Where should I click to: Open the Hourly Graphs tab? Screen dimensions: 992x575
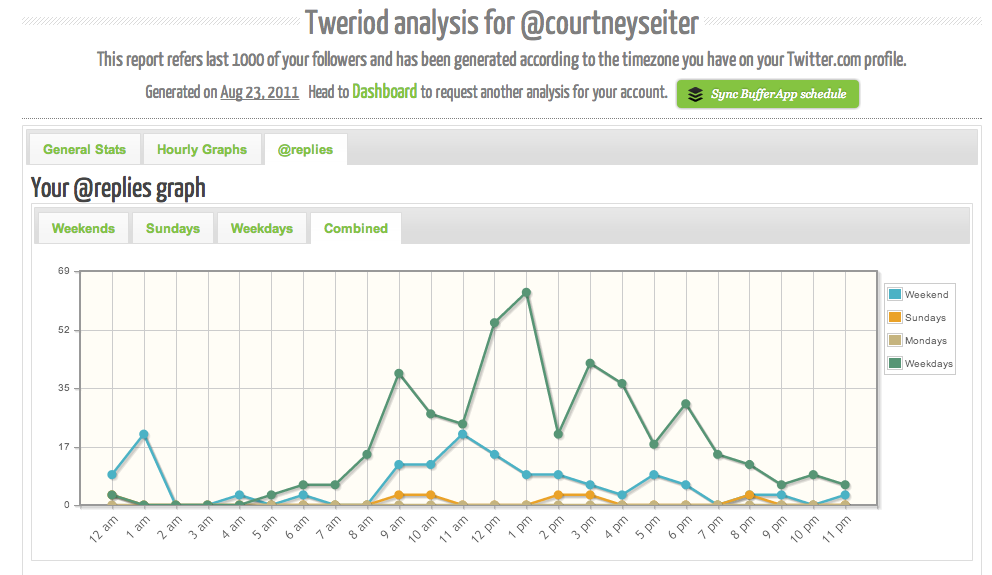coord(202,149)
